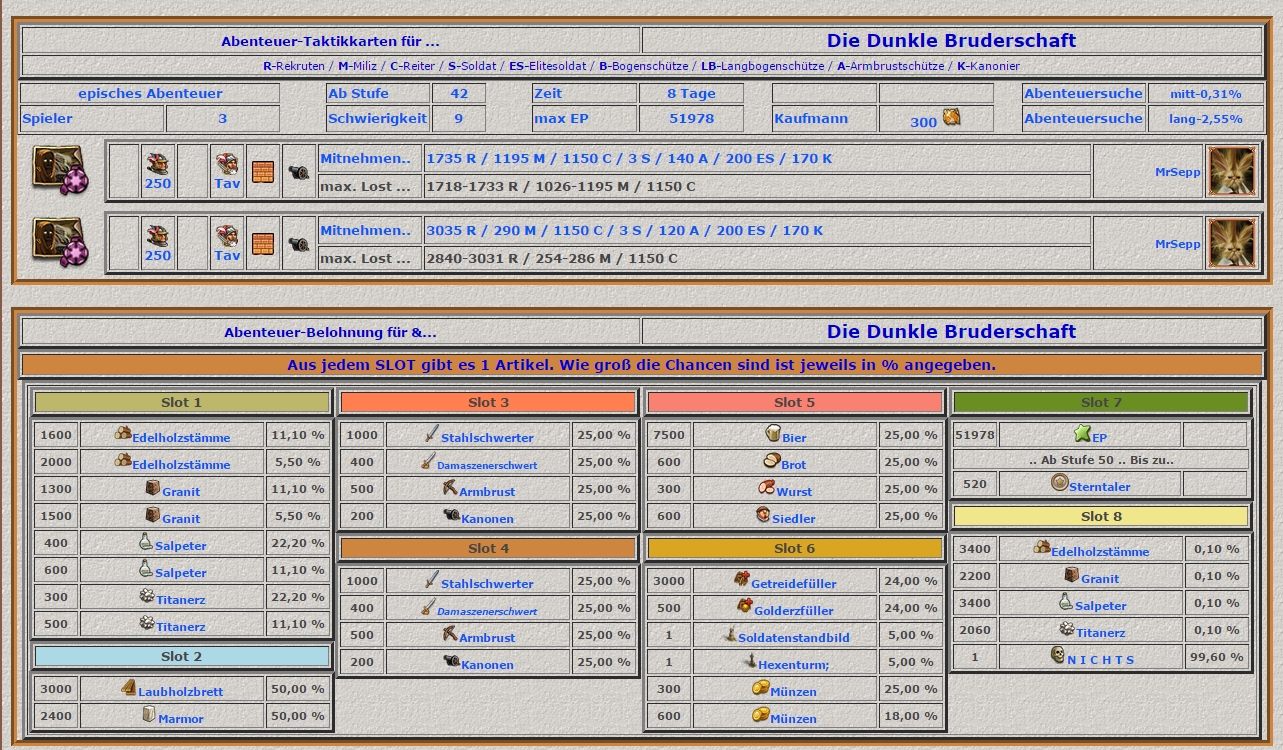
Task: Click the orange brick wall icon in the first tactic row
Action: click(262, 171)
